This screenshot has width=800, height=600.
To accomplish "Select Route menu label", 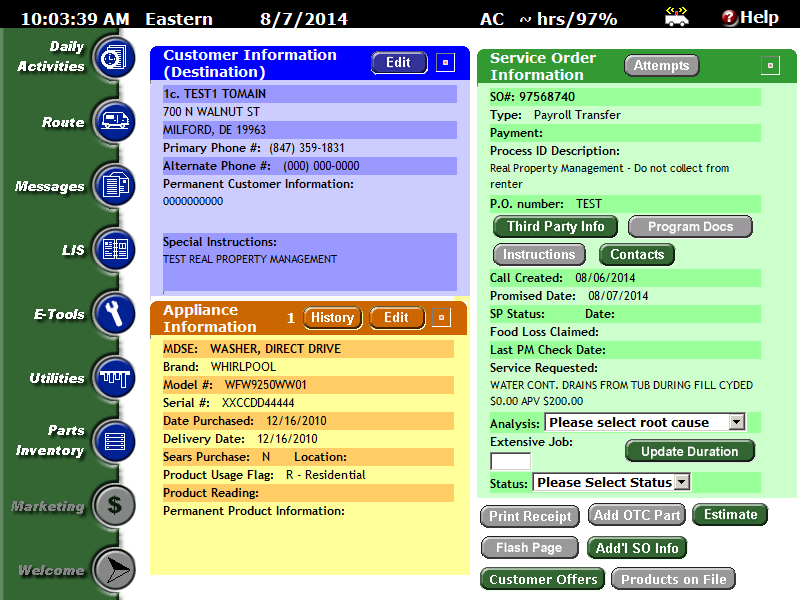I will (x=63, y=122).
